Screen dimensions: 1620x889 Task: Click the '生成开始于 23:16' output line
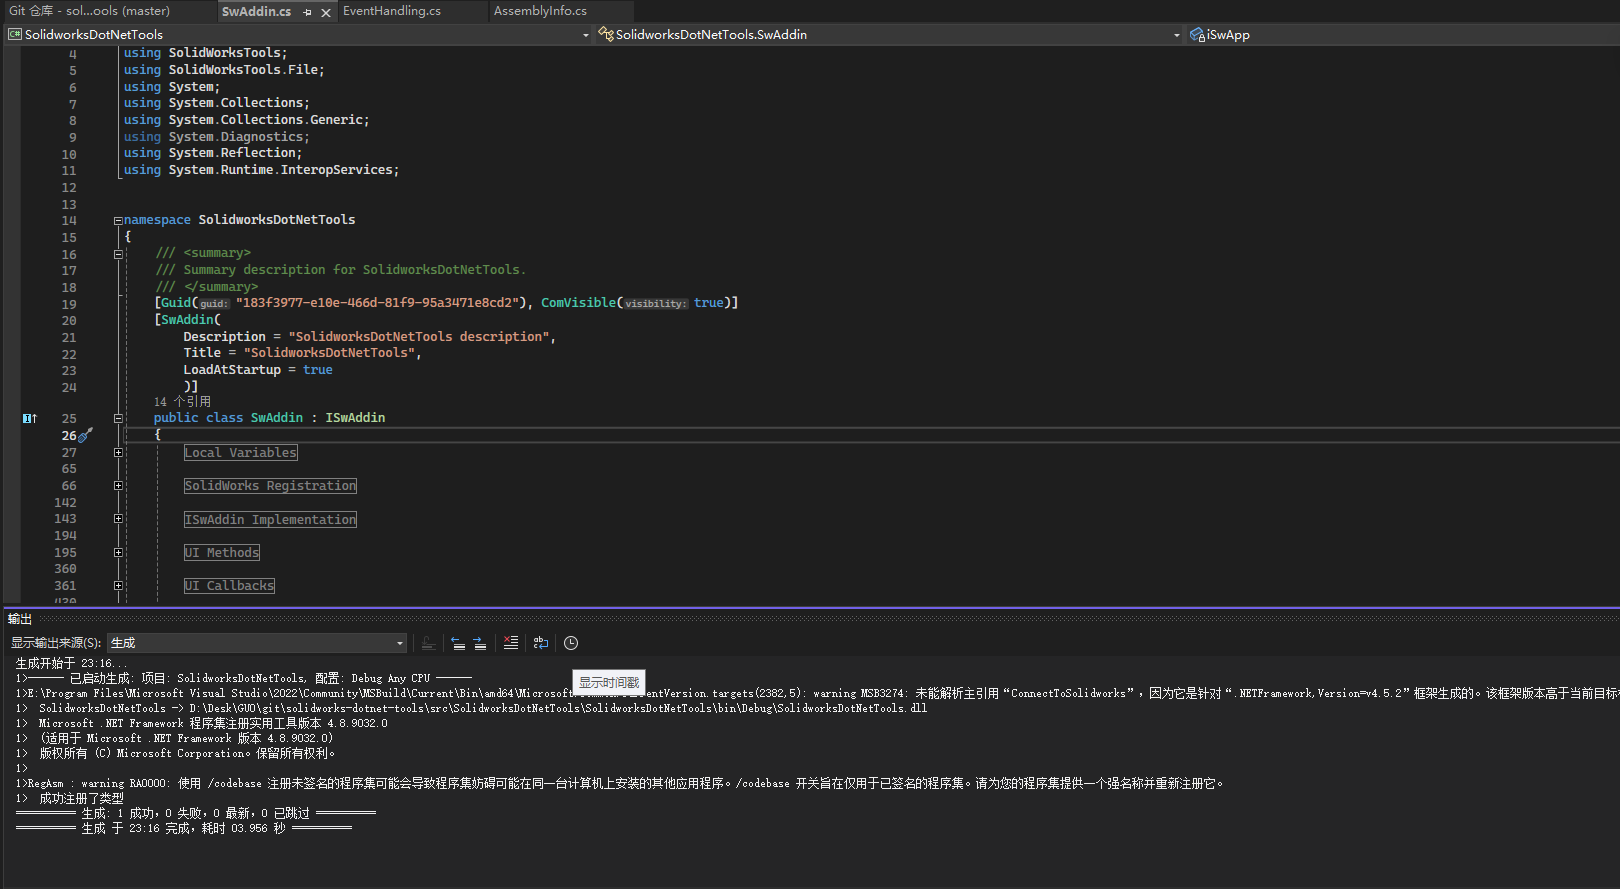coord(71,664)
